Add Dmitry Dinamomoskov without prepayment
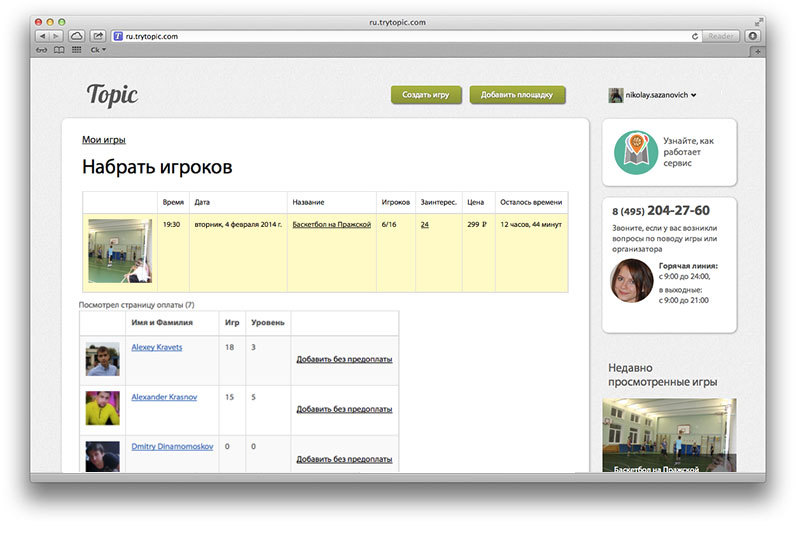Image resolution: width=800 pixels, height=533 pixels. (x=344, y=459)
